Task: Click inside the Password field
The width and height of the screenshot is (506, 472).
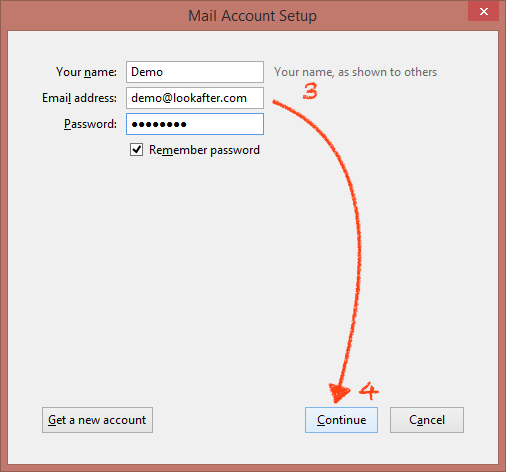Action: pos(195,124)
